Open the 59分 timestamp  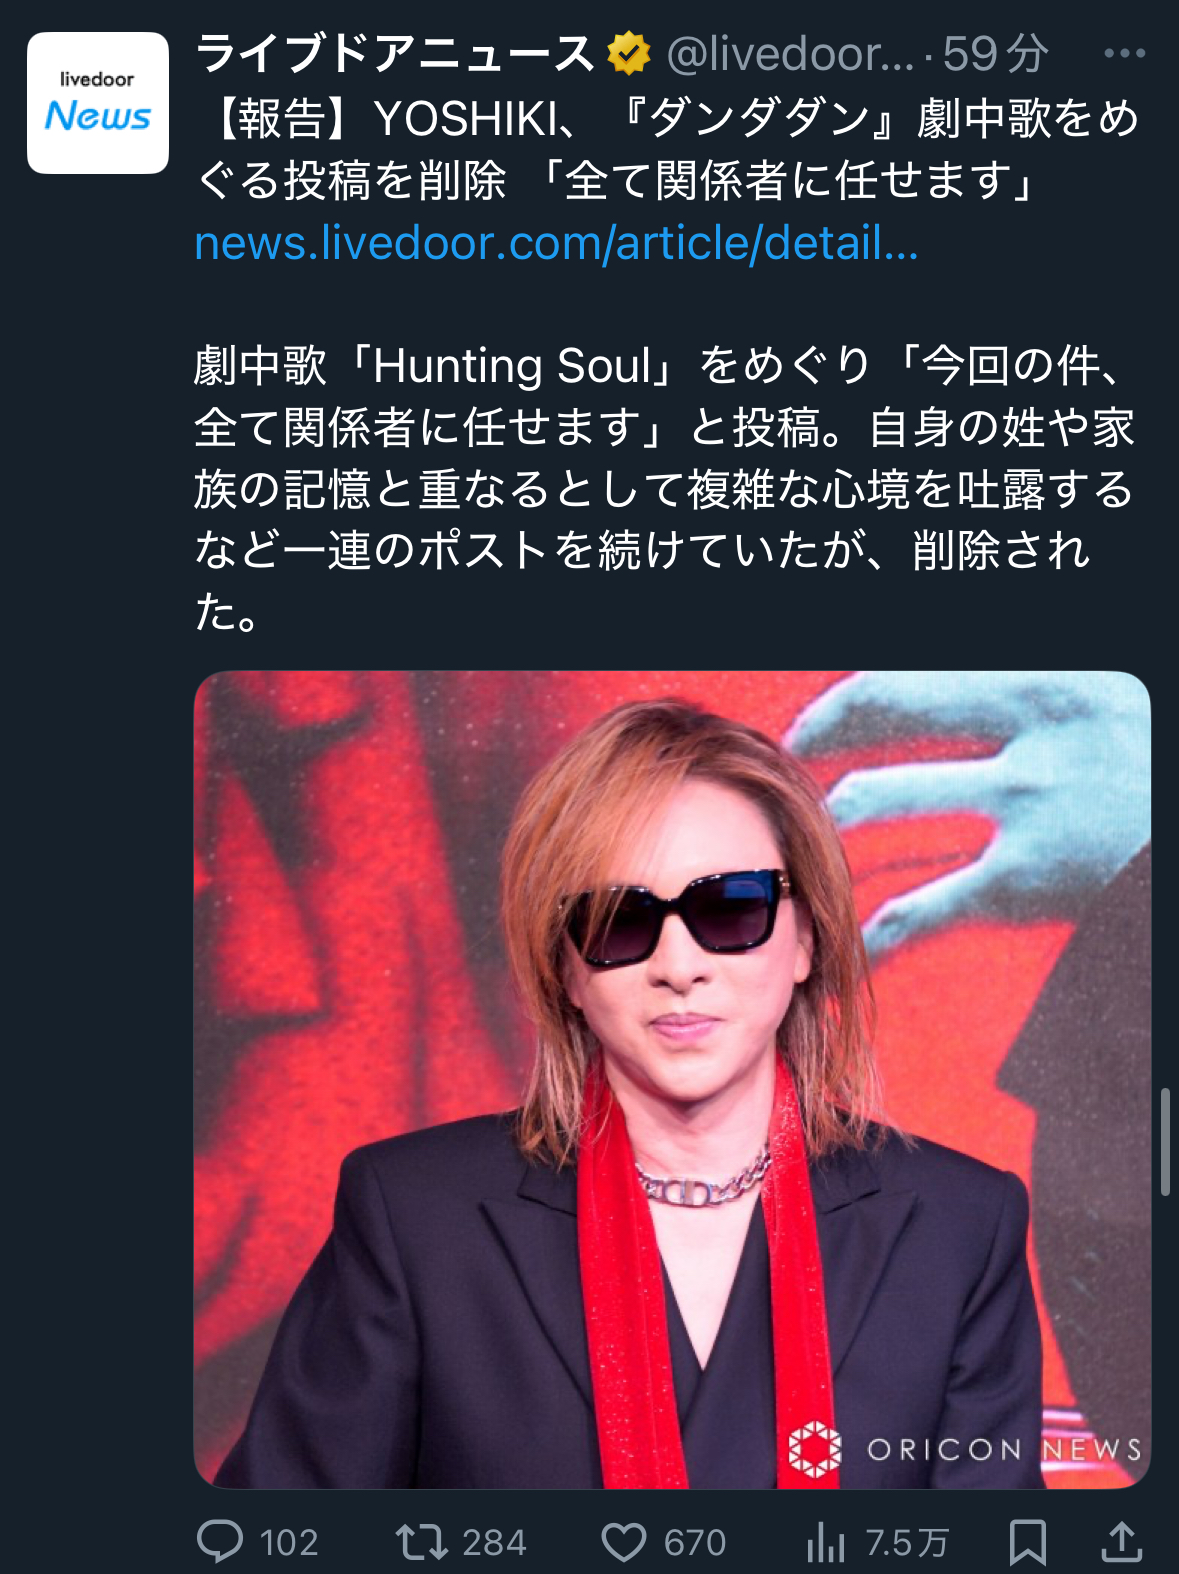pyautogui.click(x=995, y=54)
